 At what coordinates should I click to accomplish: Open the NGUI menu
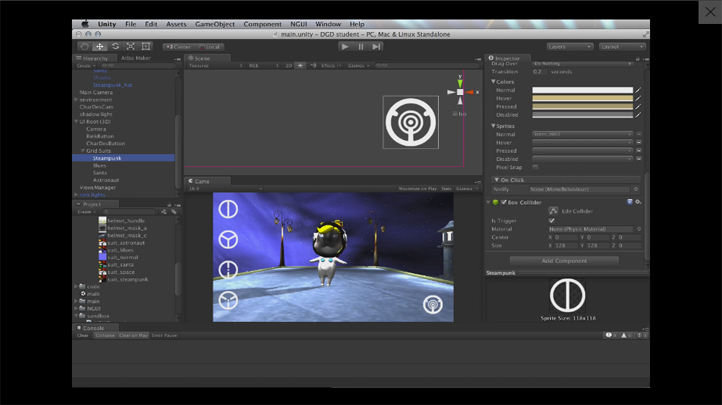coord(298,24)
